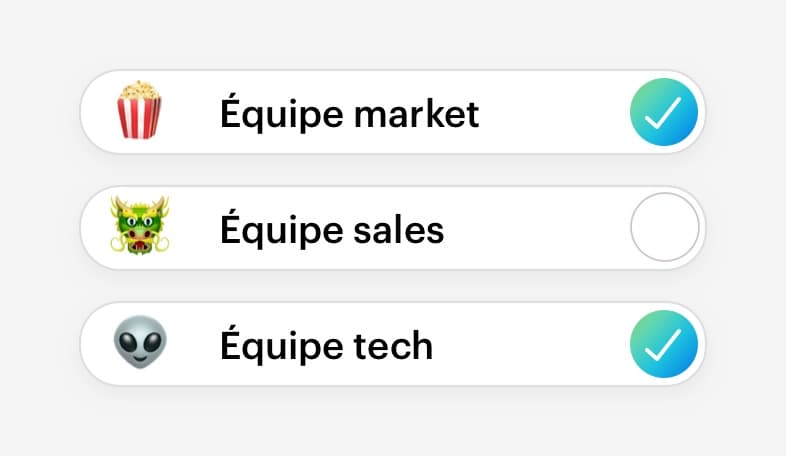Click the grey alien emoji icon
Screen dimensions: 786x456
(140, 342)
